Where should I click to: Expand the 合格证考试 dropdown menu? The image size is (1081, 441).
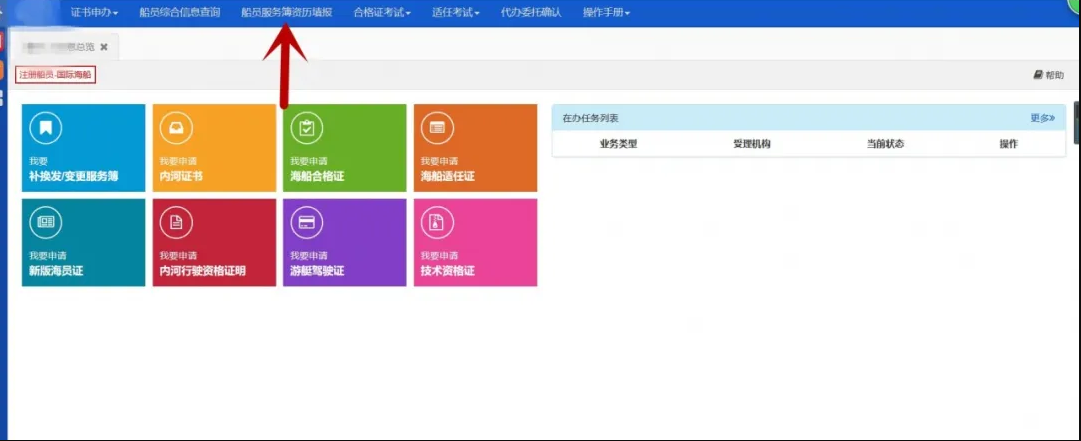(382, 13)
